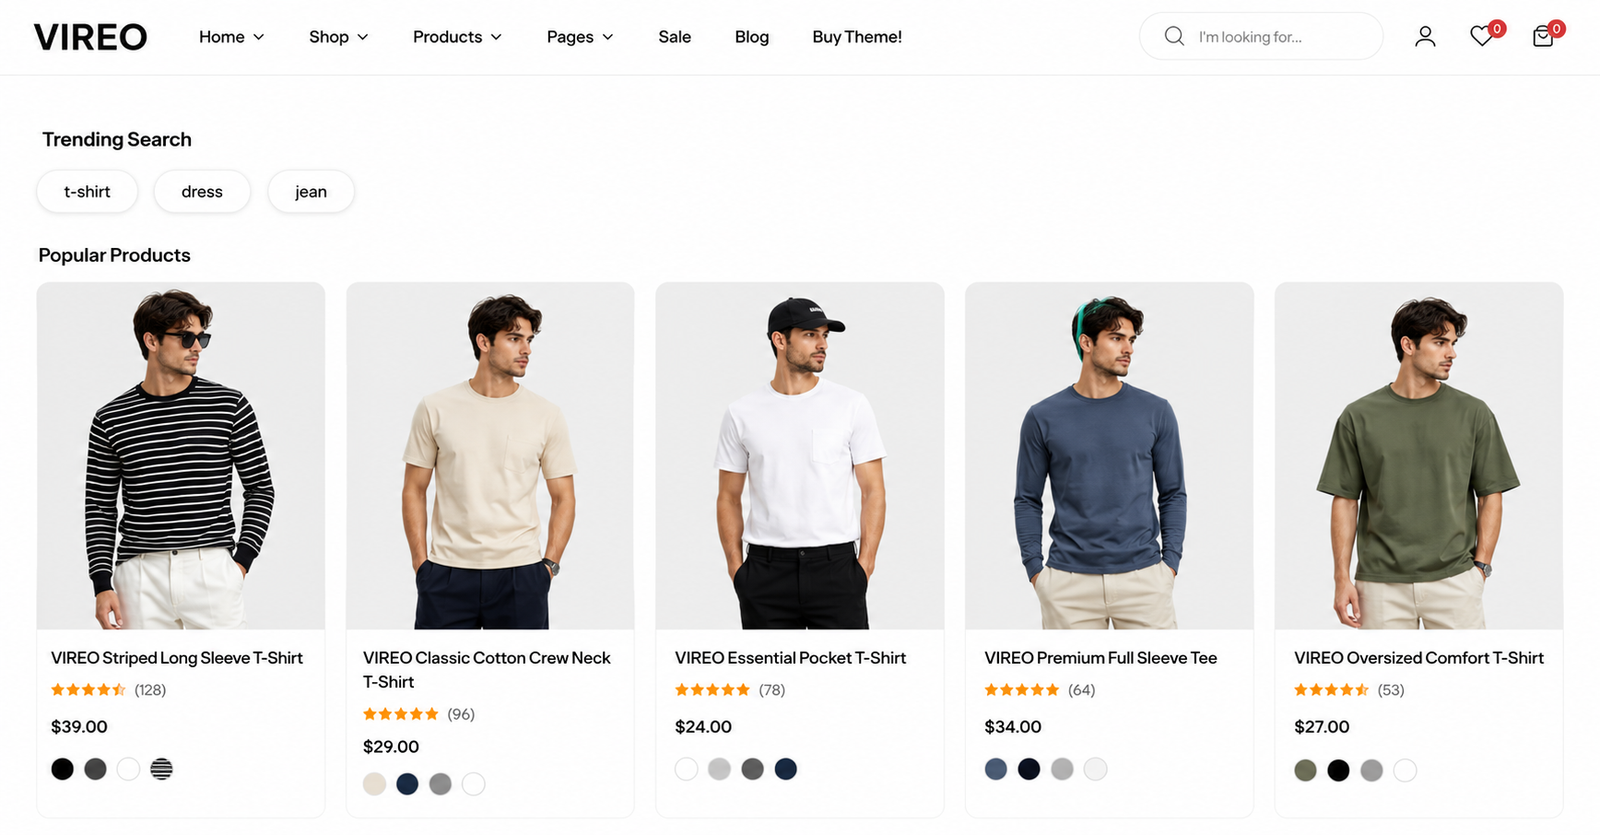Select the jean trending search tag
The image size is (1600, 835).
pos(311,191)
